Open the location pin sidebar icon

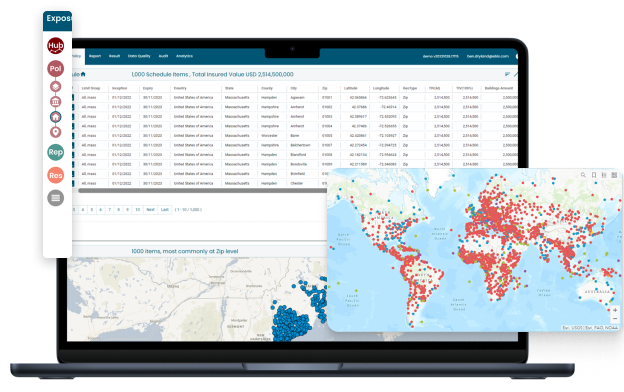[x=55, y=132]
